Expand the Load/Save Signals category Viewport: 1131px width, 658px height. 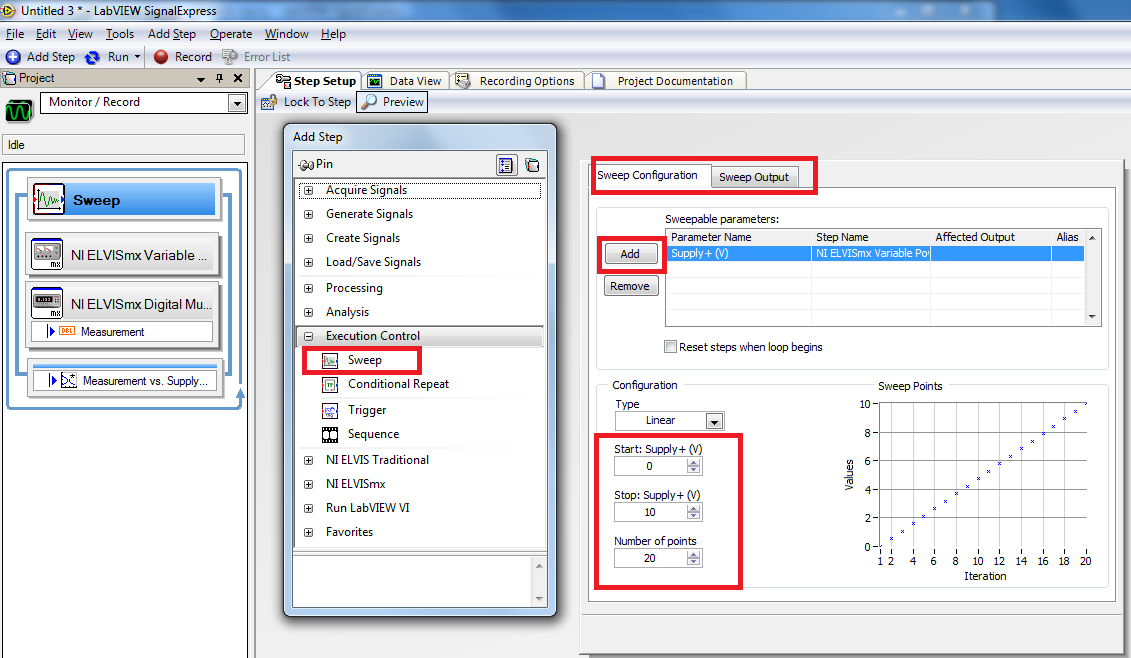coord(309,263)
